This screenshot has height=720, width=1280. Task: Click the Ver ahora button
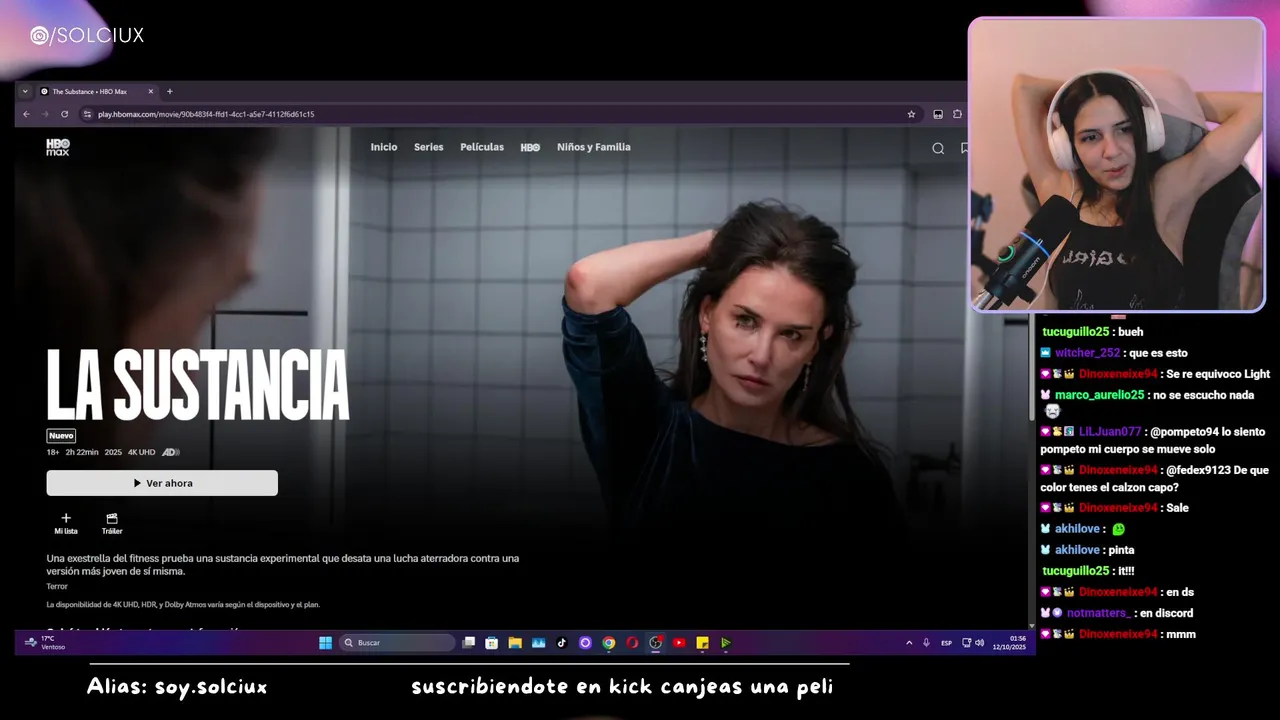pyautogui.click(x=162, y=483)
